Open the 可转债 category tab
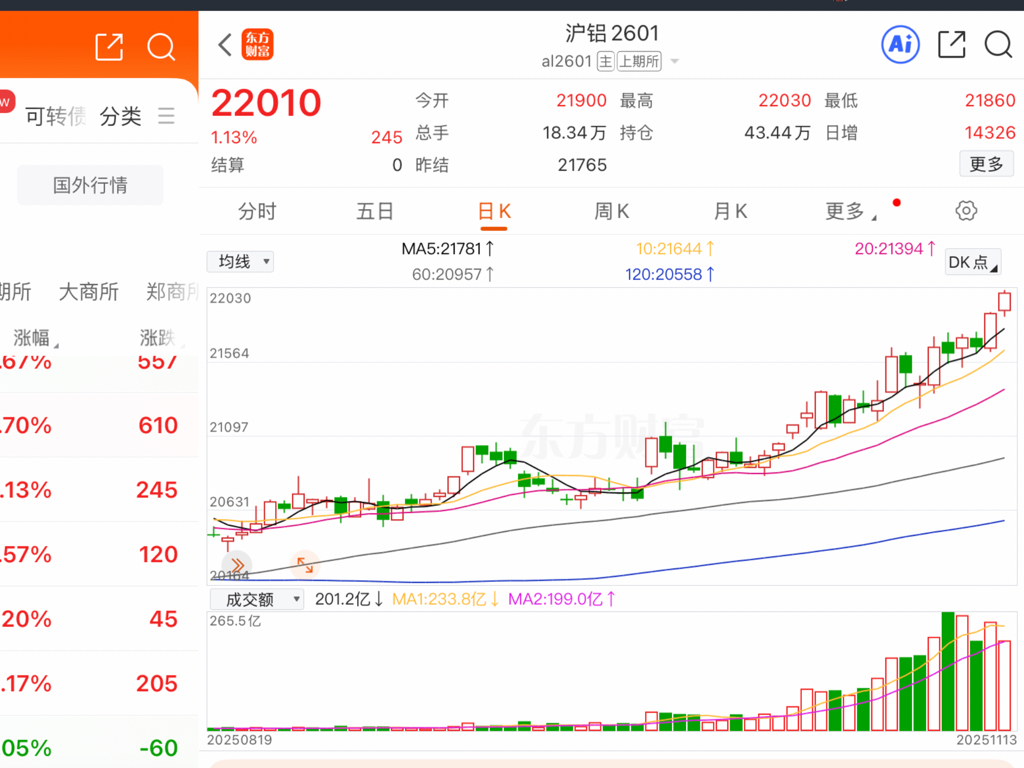The height and width of the screenshot is (768, 1024). point(56,116)
